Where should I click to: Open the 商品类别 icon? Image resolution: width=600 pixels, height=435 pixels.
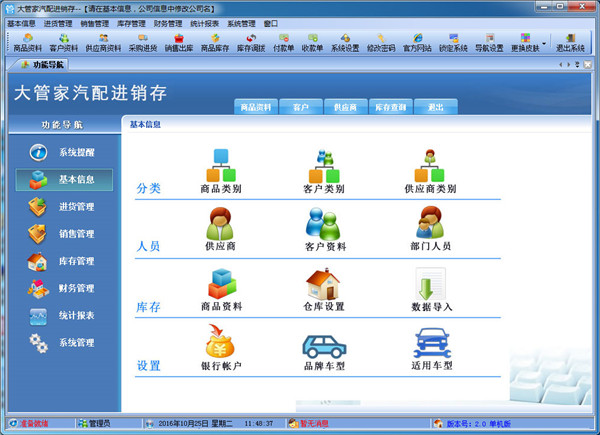(221, 171)
